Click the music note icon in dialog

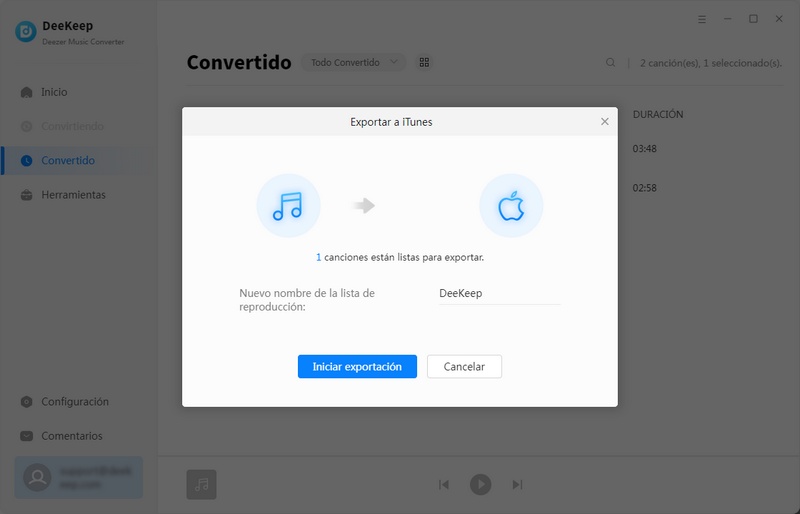pyautogui.click(x=288, y=206)
